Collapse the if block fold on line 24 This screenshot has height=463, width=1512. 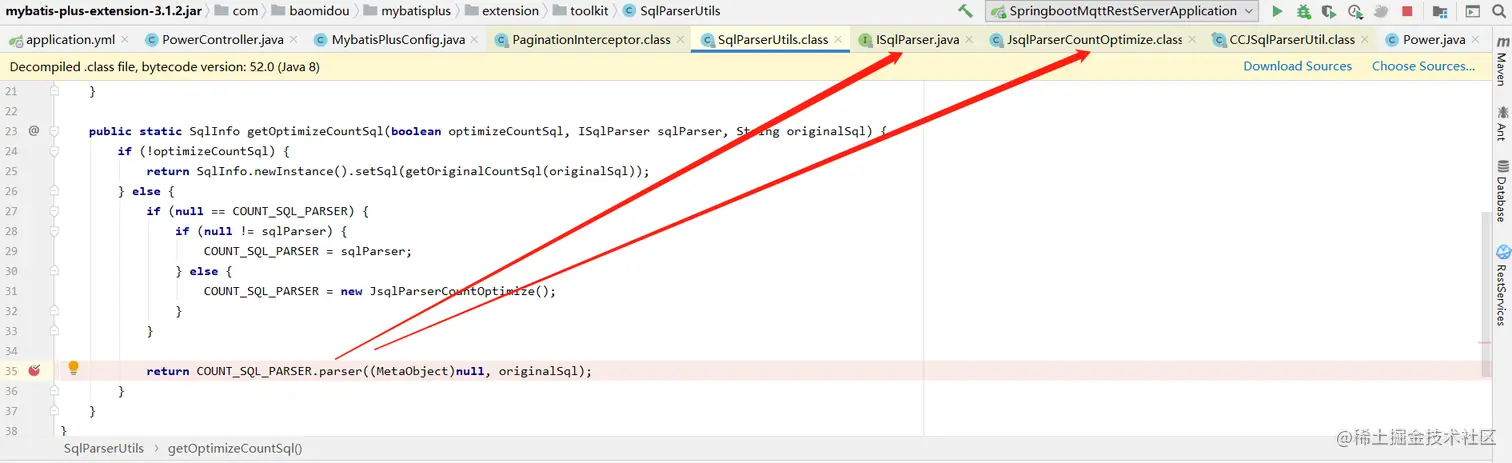coord(55,151)
